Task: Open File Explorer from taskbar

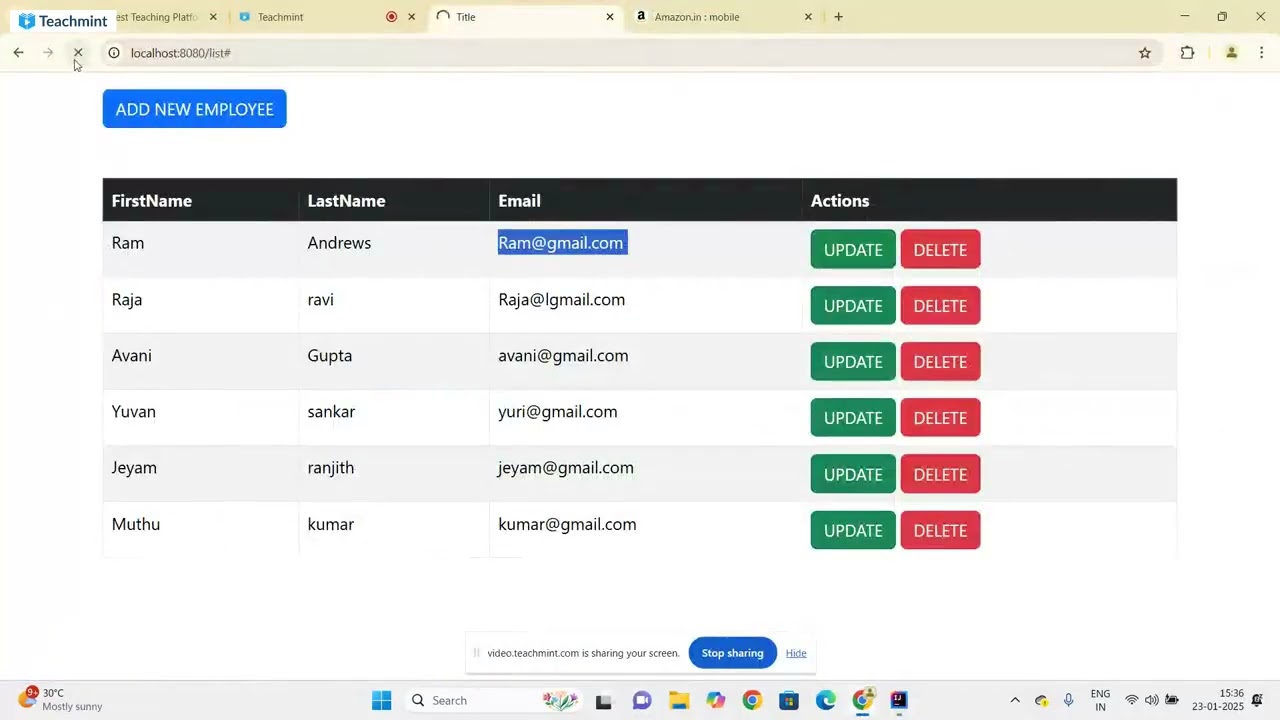Action: [679, 700]
